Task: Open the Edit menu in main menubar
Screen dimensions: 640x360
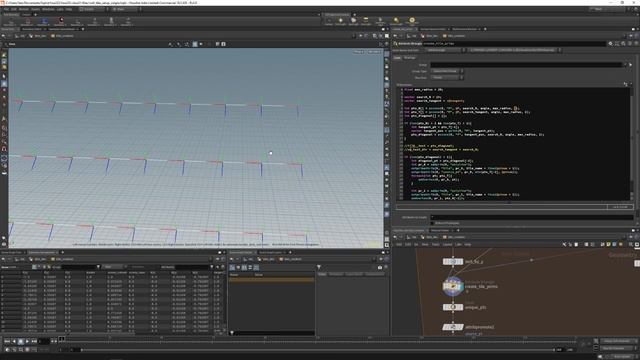Action: point(13,9)
